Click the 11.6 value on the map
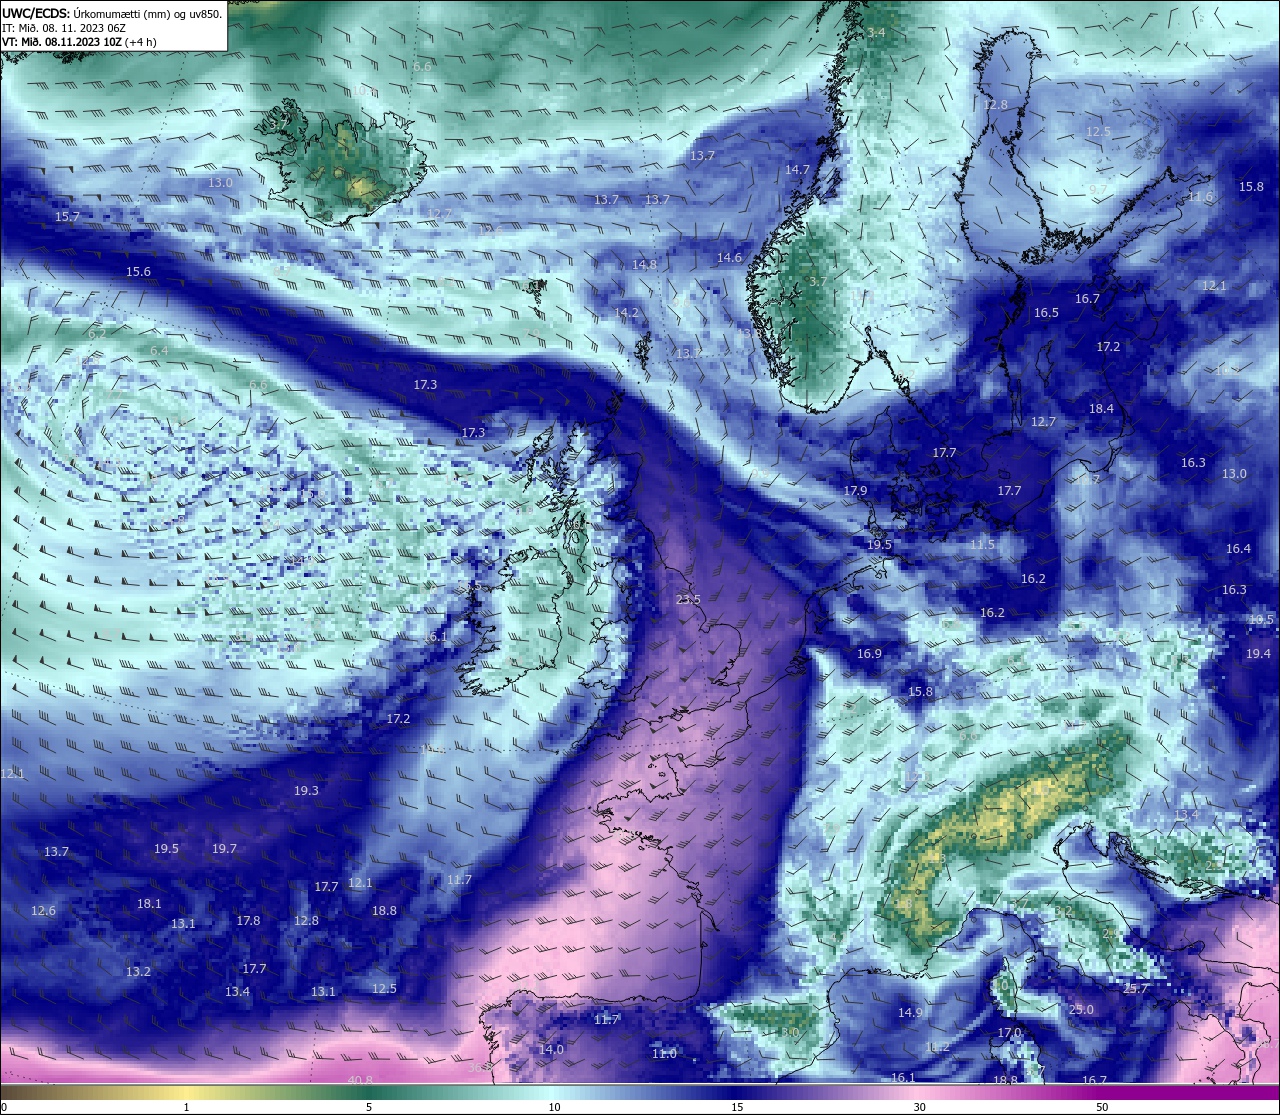Image resolution: width=1280 pixels, height=1115 pixels. [x=1200, y=197]
